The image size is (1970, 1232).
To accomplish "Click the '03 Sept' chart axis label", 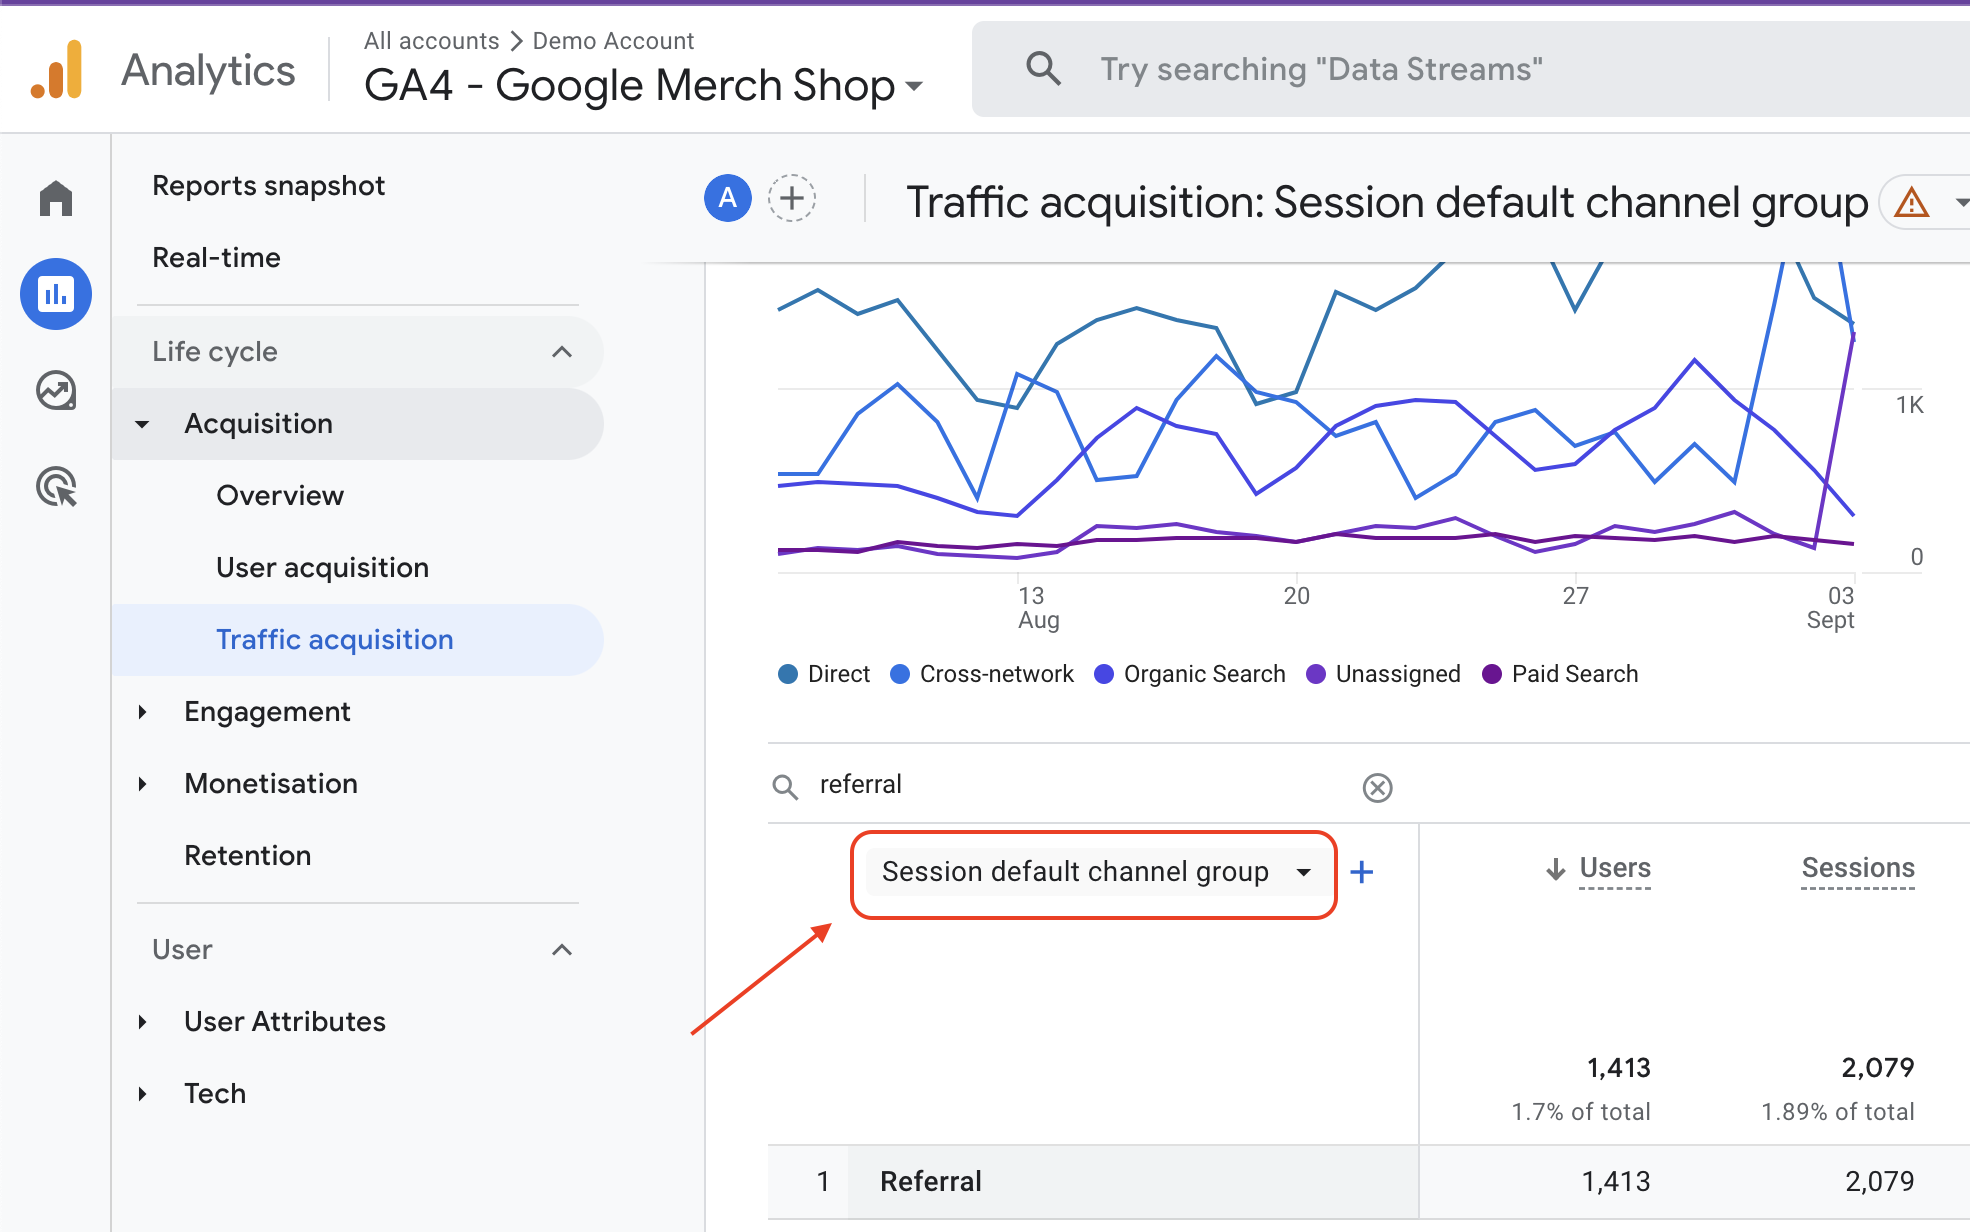I will click(1831, 608).
